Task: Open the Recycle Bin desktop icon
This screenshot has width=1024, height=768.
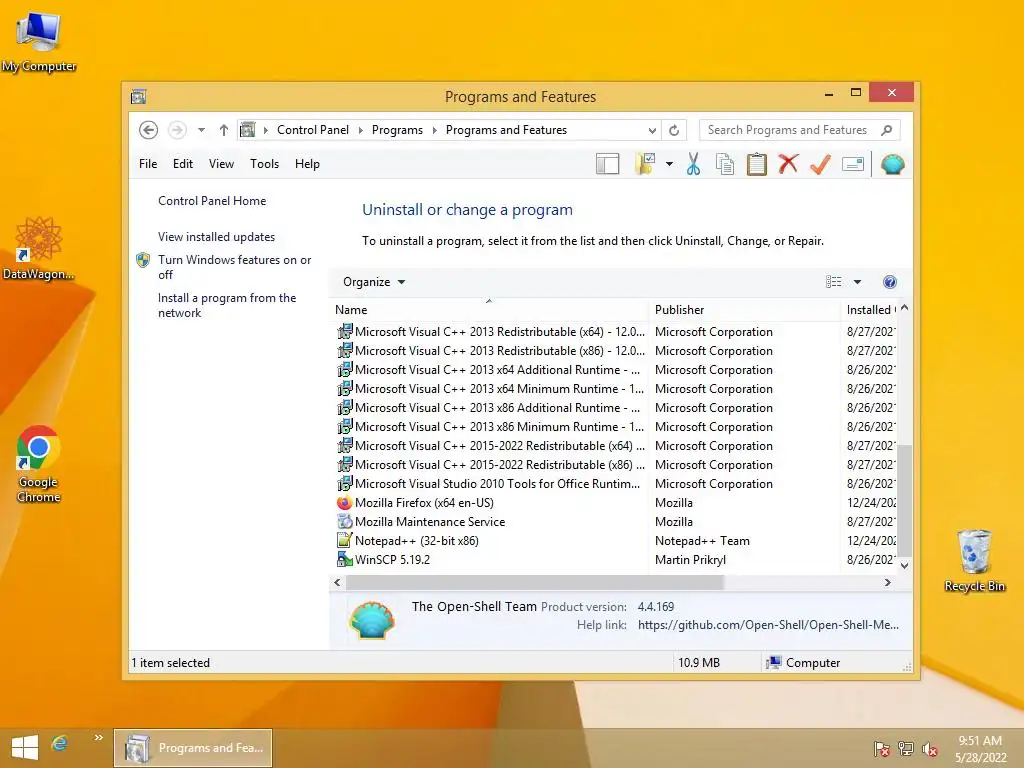Action: pos(974,560)
